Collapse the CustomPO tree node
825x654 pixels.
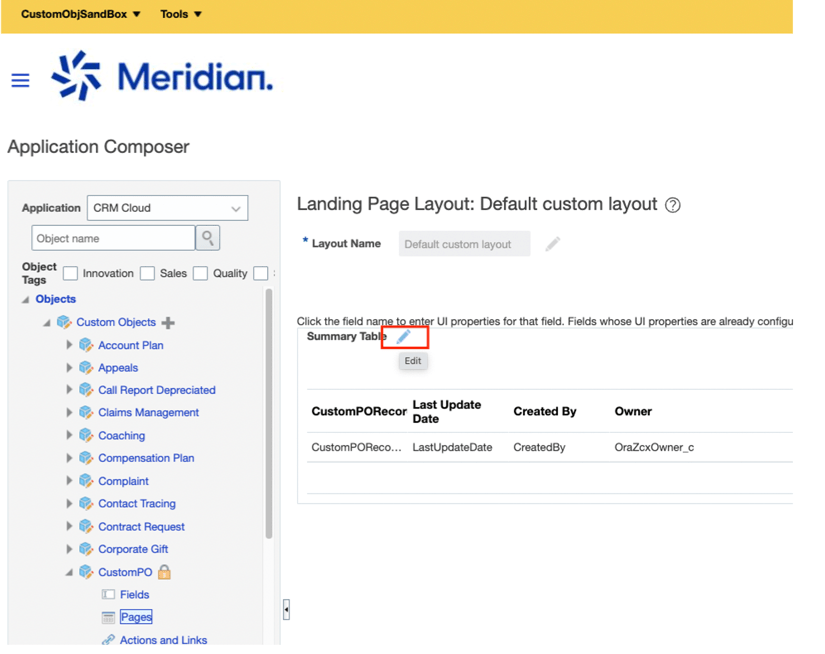click(x=69, y=572)
